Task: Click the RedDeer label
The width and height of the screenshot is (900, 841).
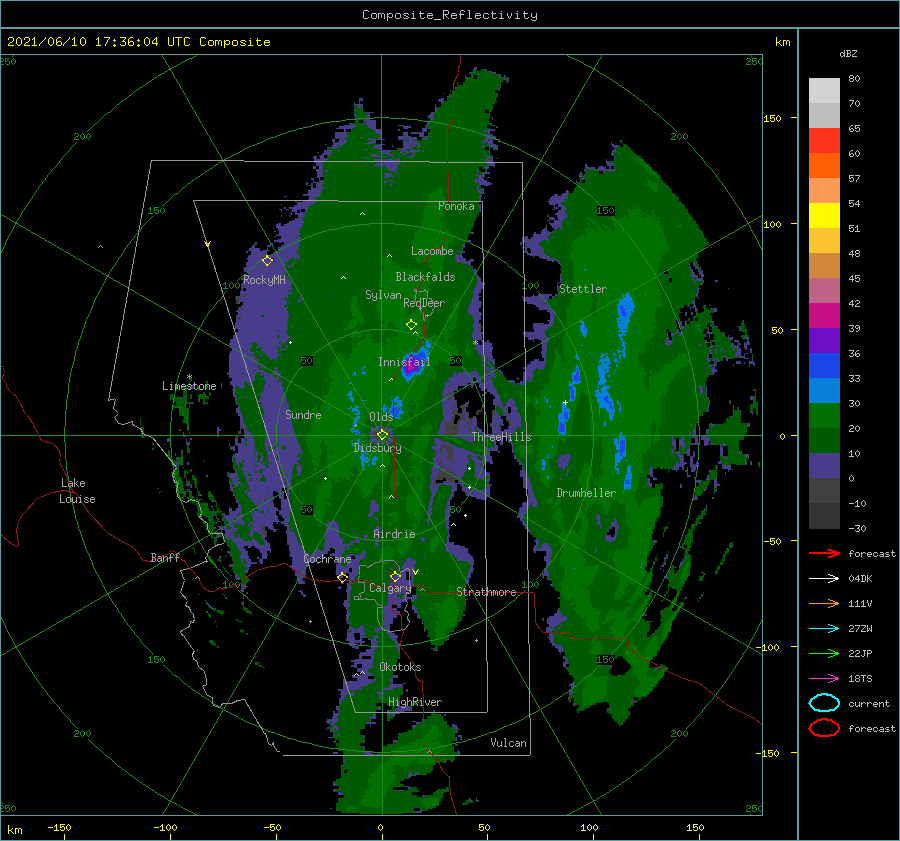Action: [424, 303]
